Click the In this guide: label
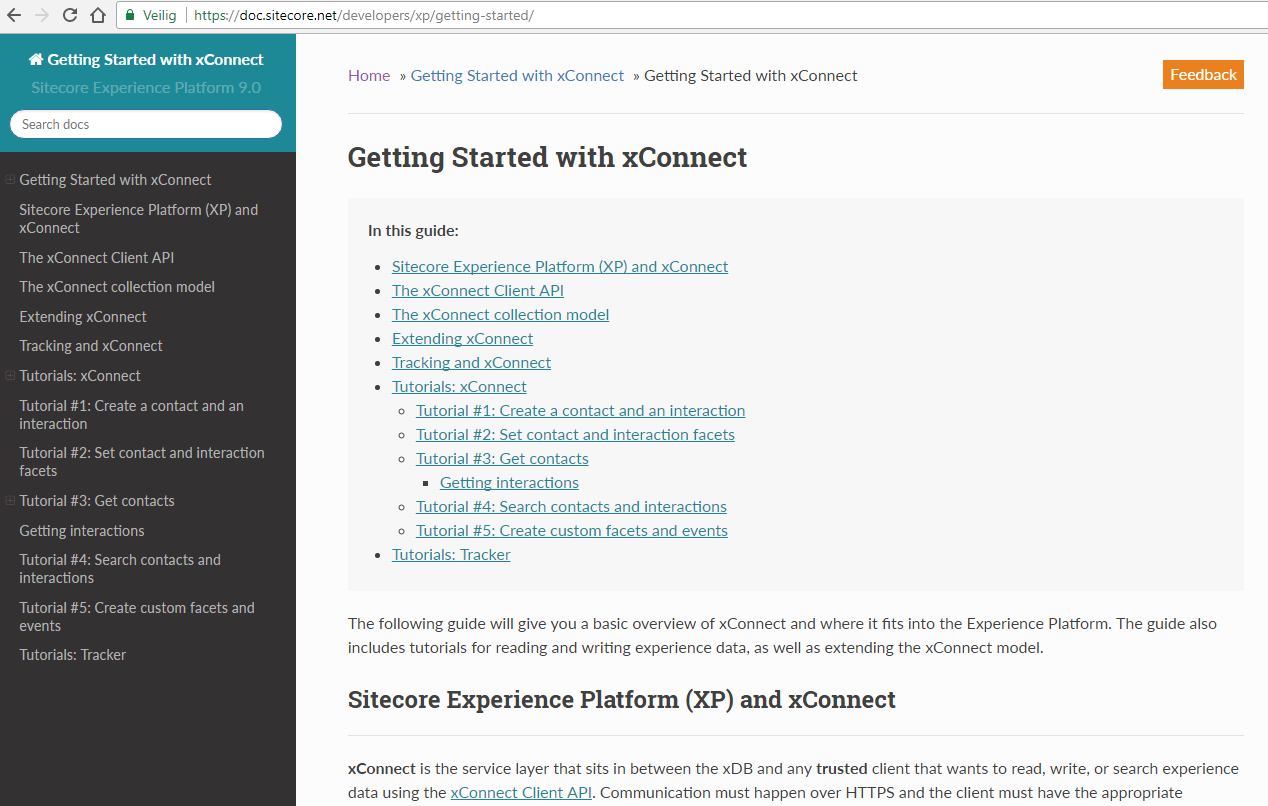1268x806 pixels. tap(413, 230)
